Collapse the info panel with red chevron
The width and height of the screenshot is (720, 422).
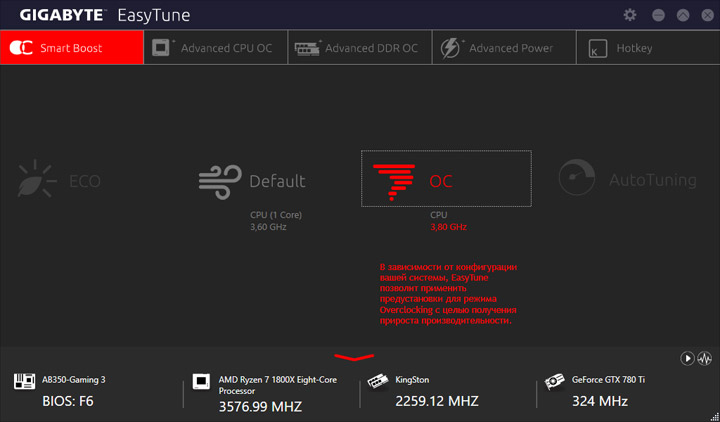pyautogui.click(x=354, y=357)
